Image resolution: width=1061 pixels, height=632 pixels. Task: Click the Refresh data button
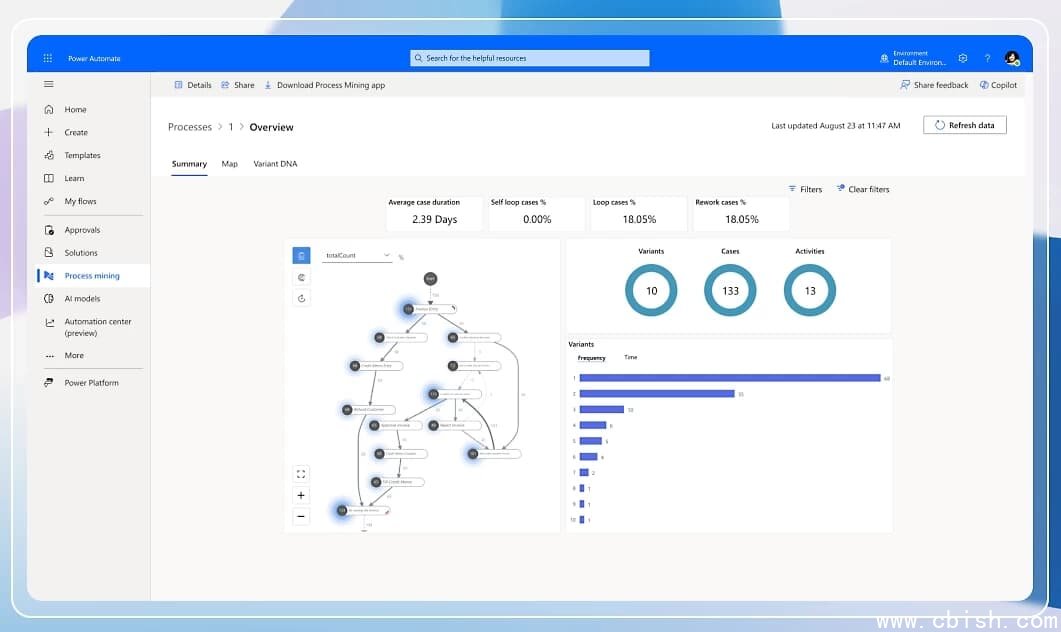tap(964, 124)
